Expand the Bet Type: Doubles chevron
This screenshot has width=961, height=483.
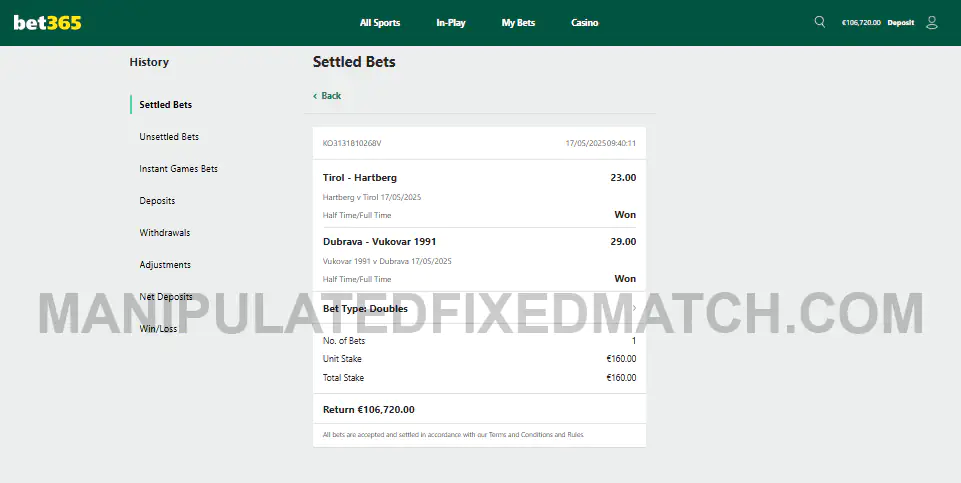634,308
